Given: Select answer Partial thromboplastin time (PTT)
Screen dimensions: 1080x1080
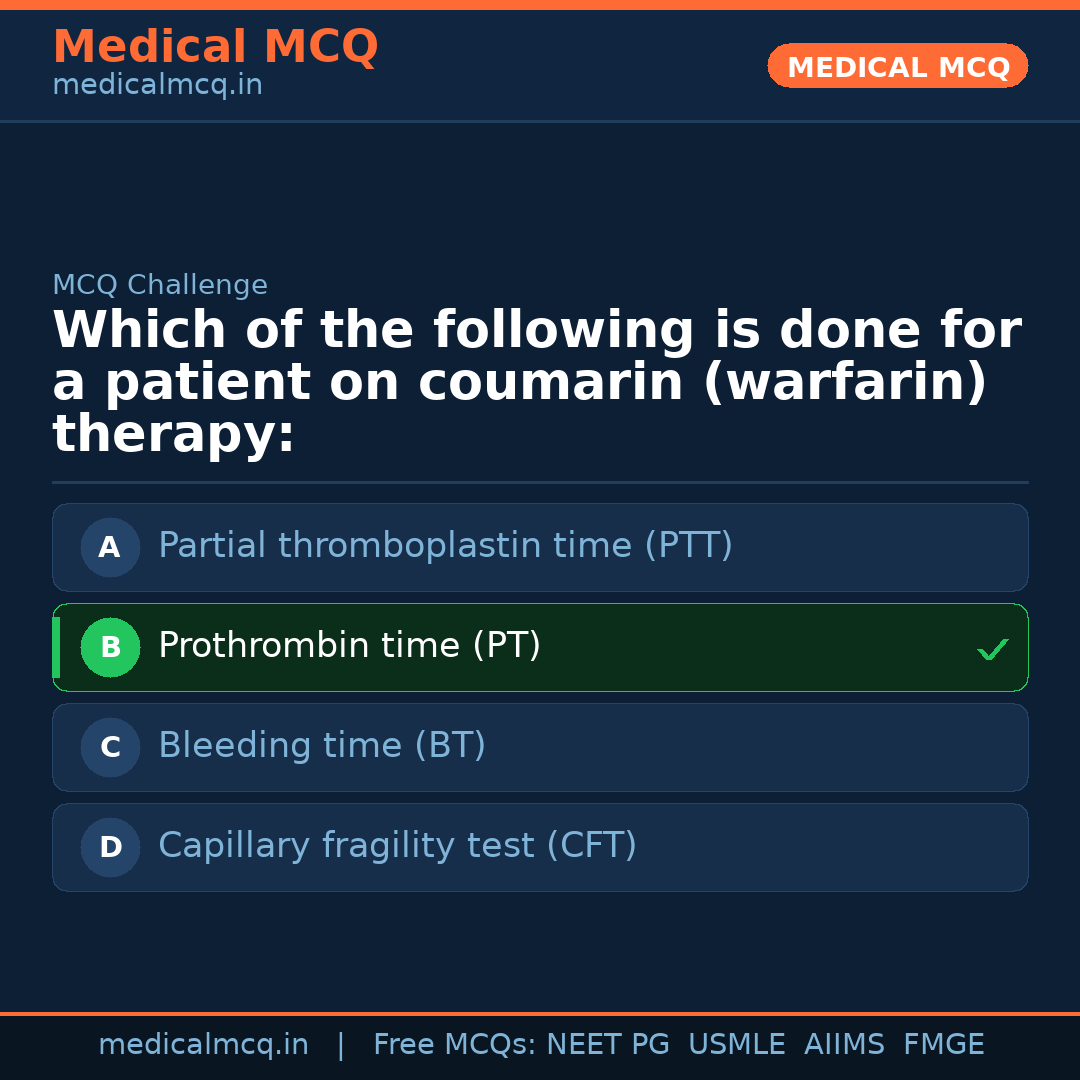Looking at the screenshot, I should [445, 546].
